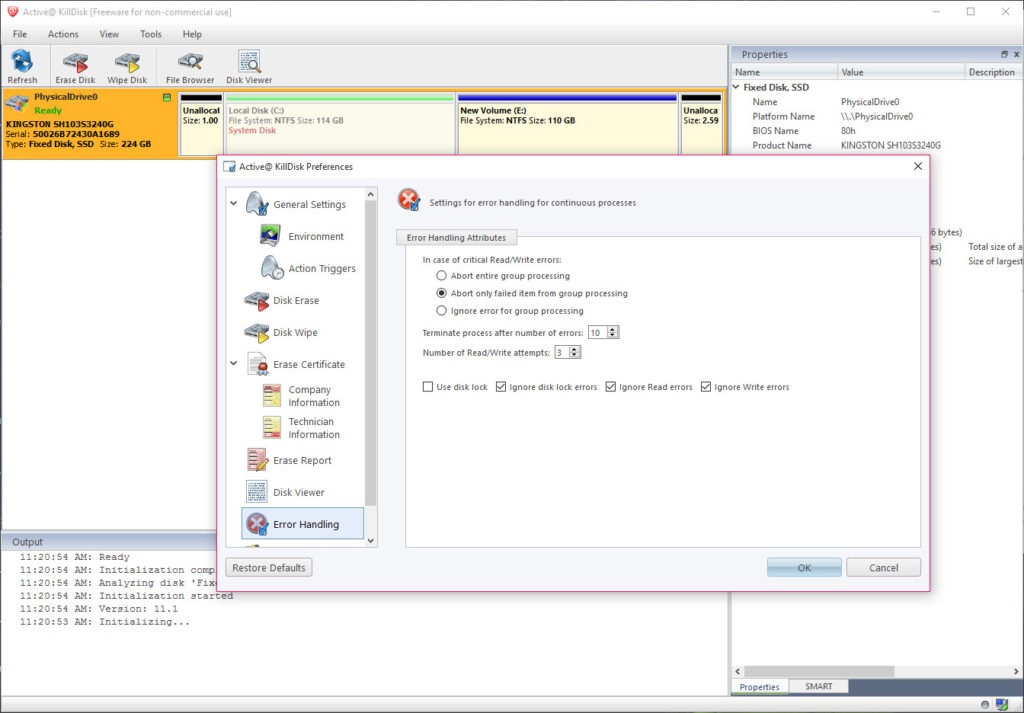Select the Local Disk (C:) partition
1024x713 pixels.
[339, 124]
